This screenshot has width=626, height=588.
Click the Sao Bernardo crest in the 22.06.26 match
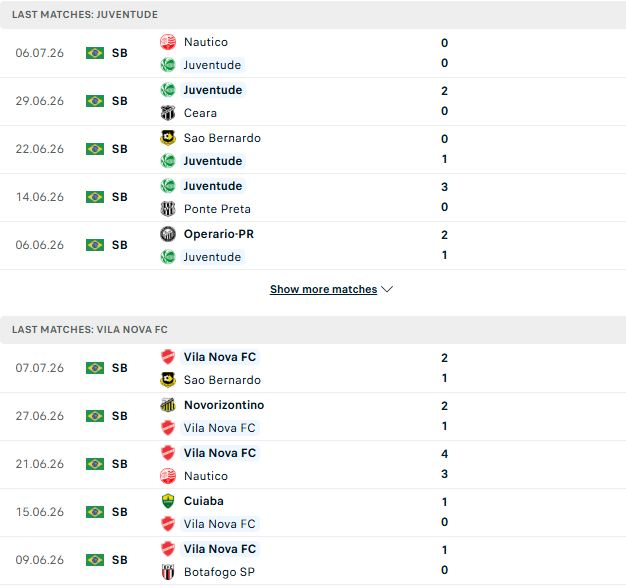[x=168, y=138]
